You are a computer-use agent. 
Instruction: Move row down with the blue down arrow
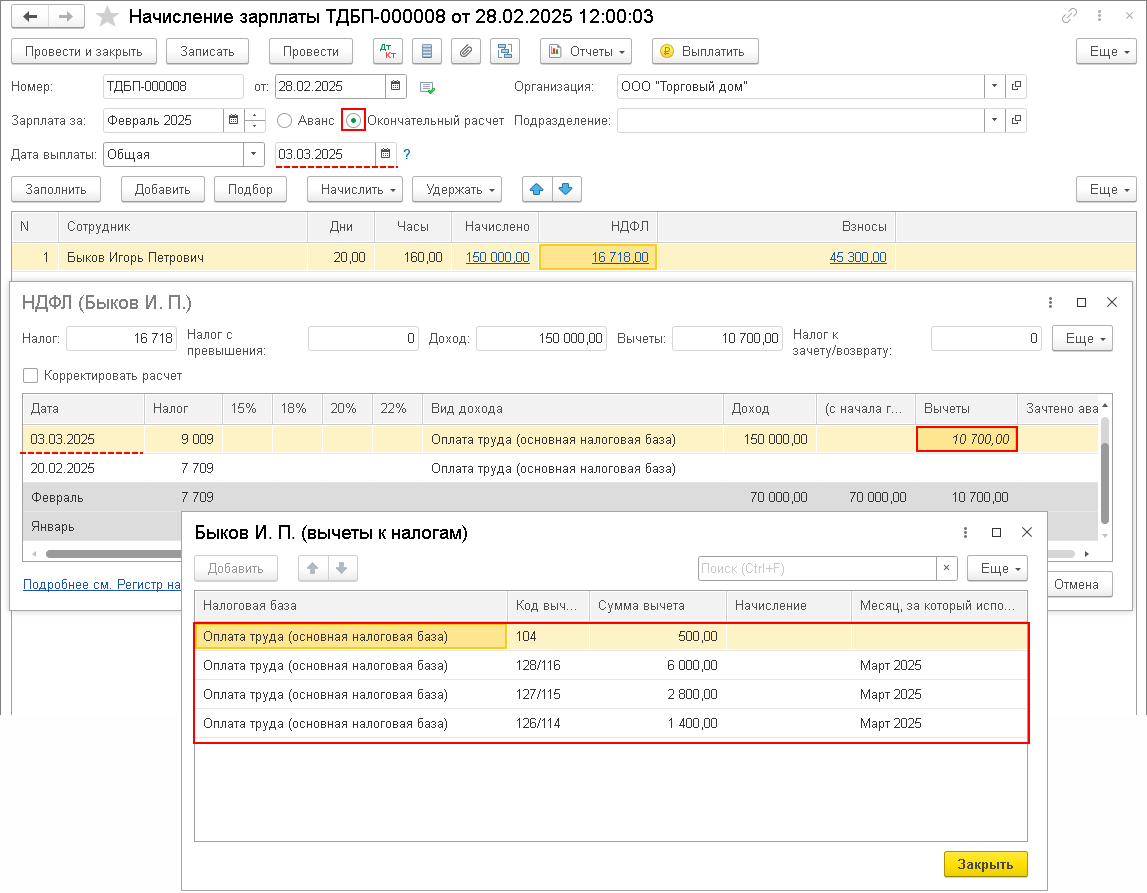(x=565, y=189)
